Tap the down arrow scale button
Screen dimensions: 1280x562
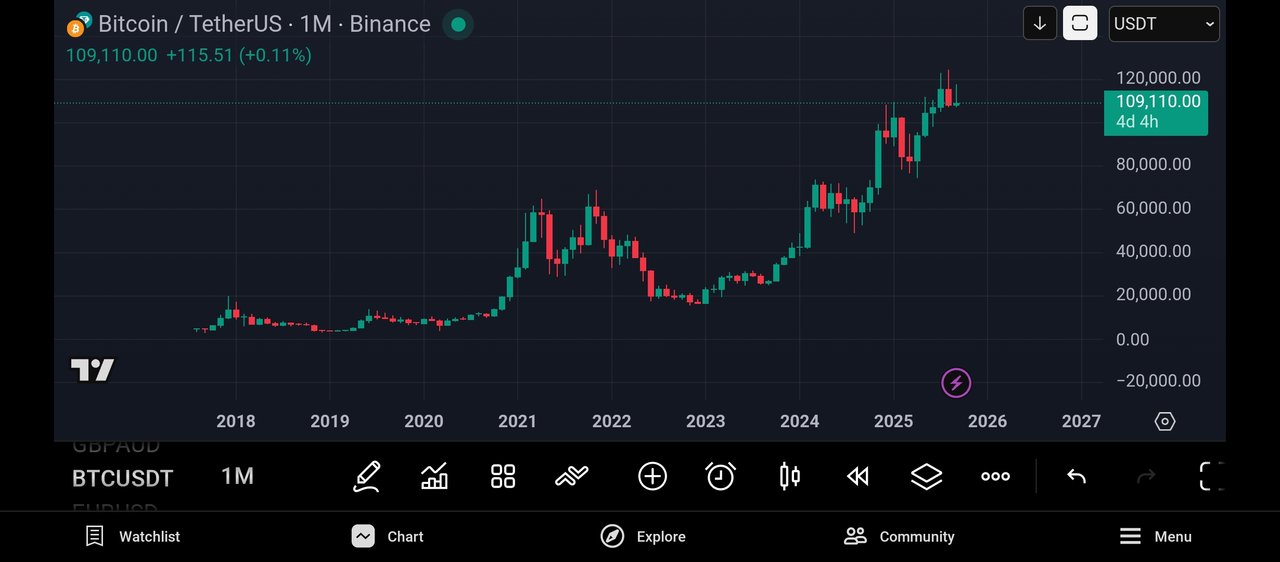click(x=1040, y=24)
